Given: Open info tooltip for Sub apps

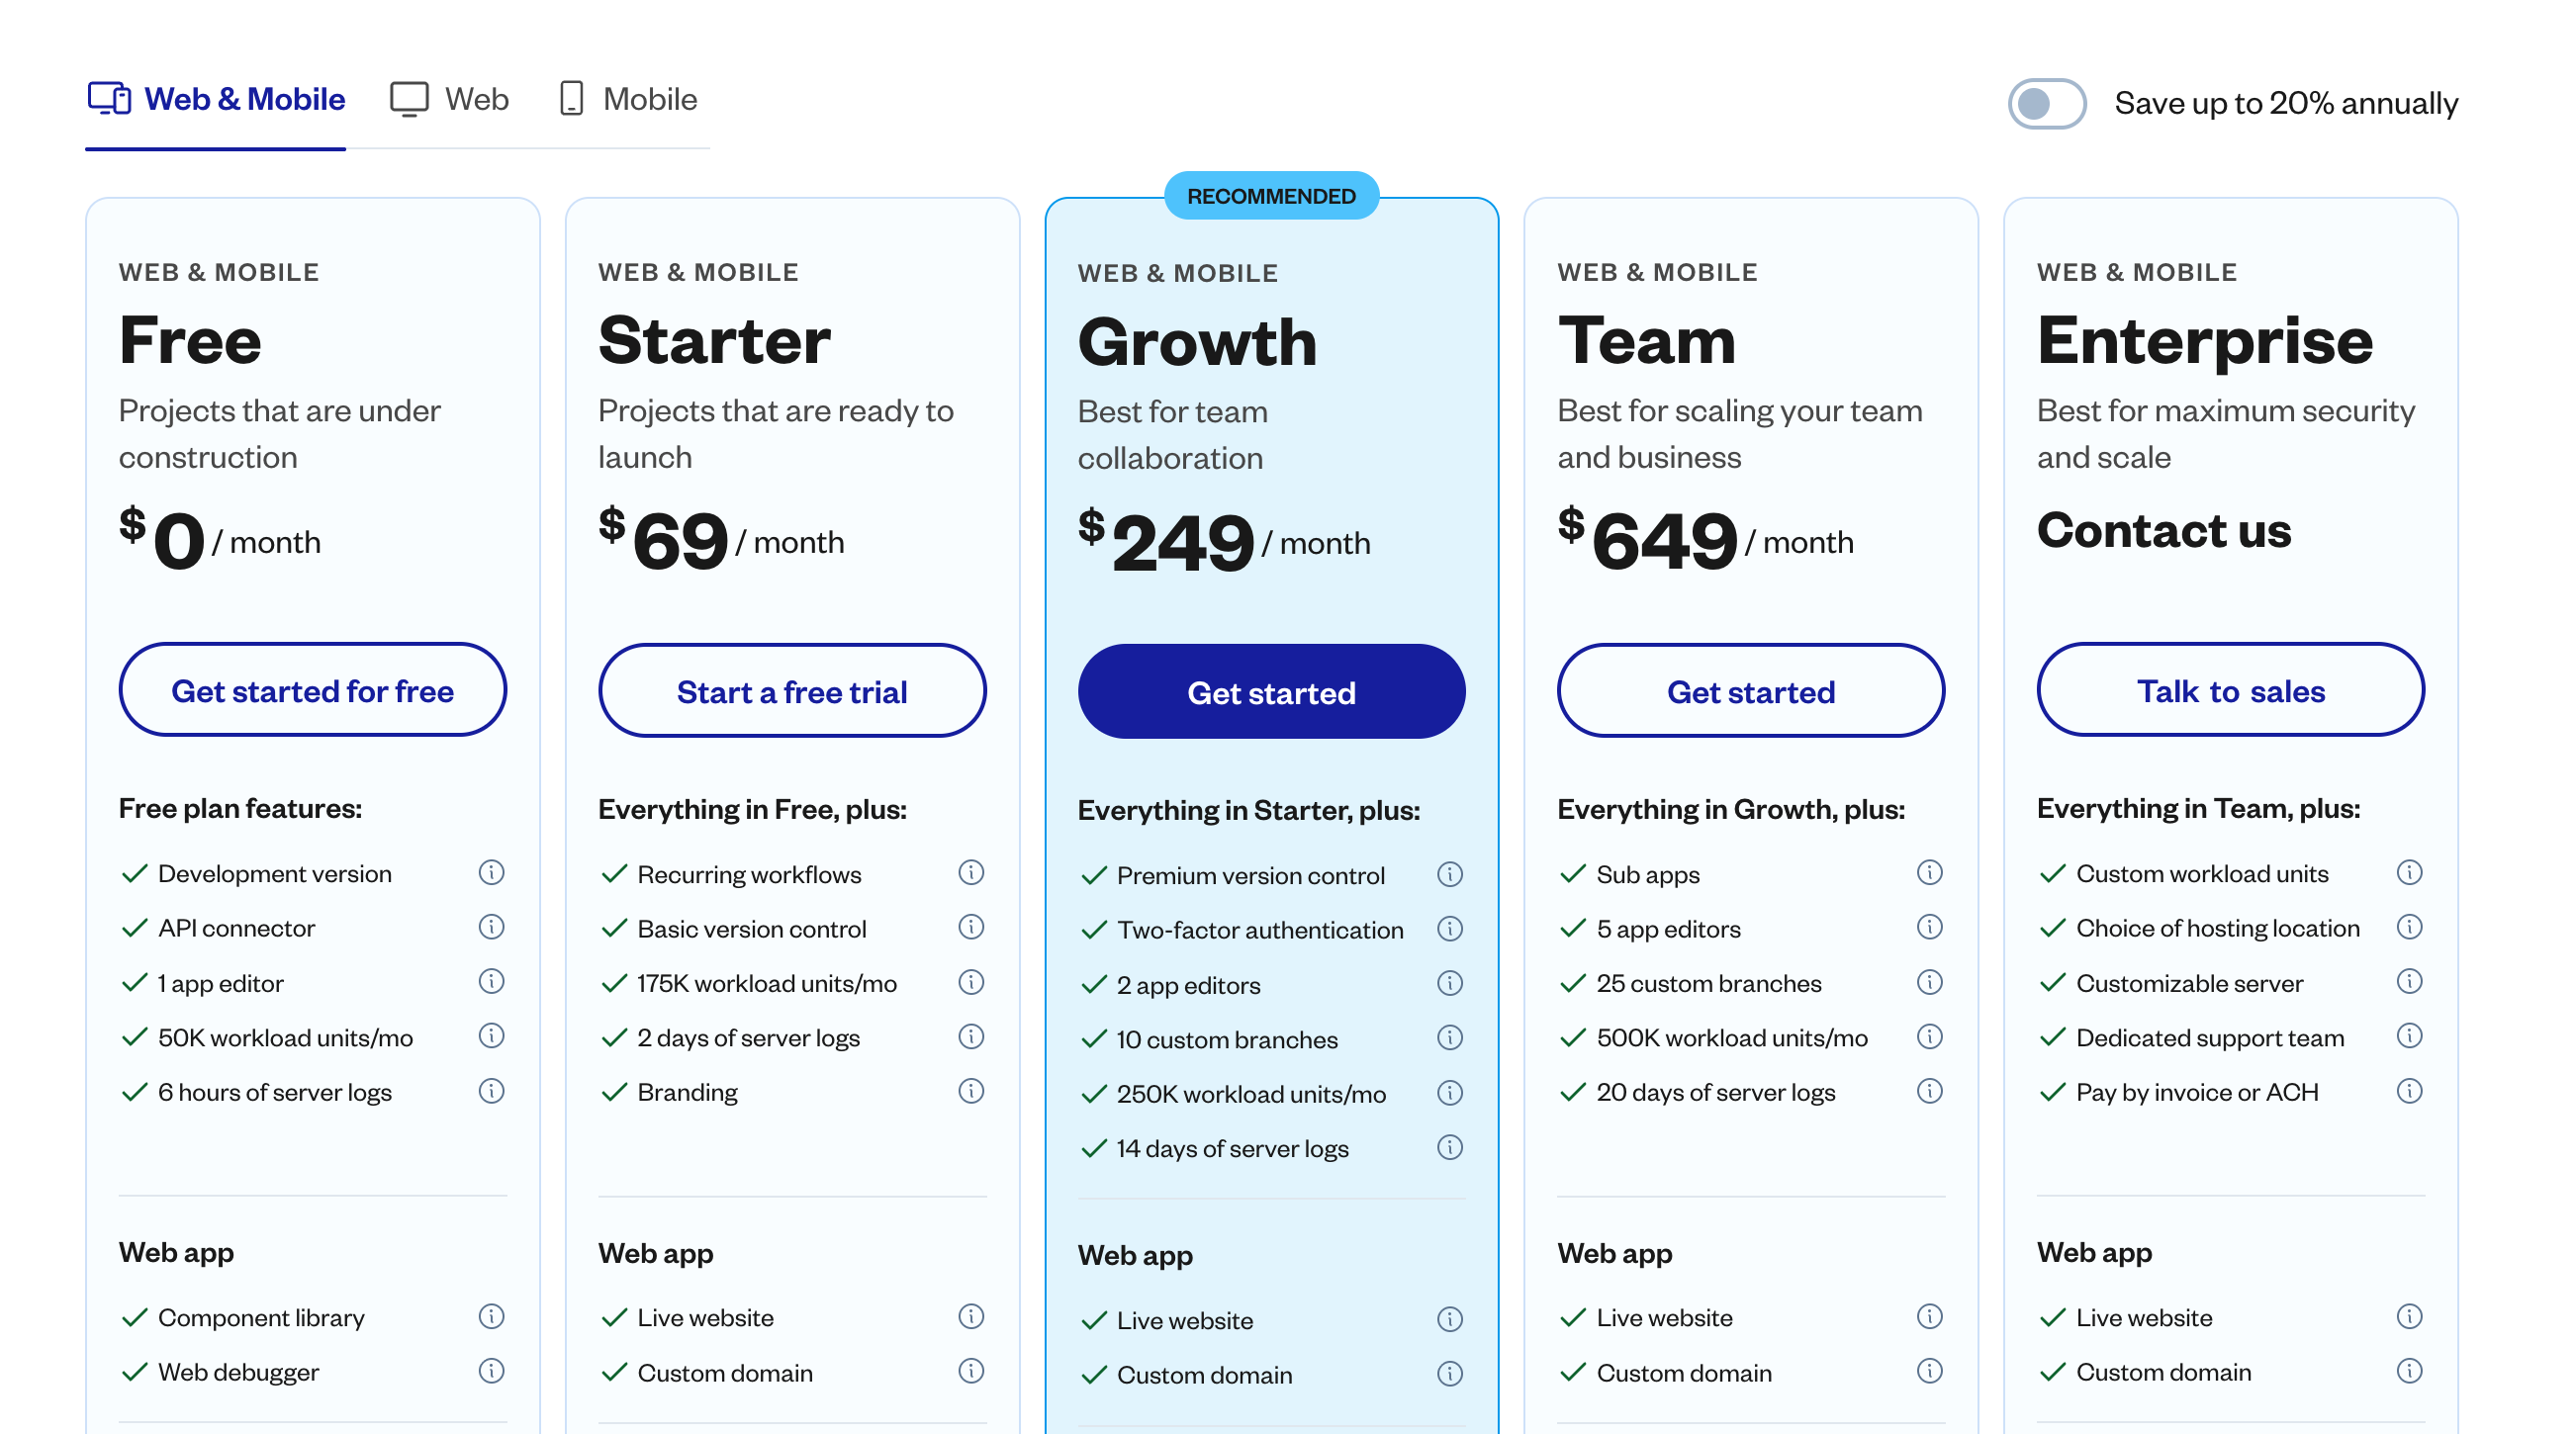Looking at the screenshot, I should [1930, 872].
